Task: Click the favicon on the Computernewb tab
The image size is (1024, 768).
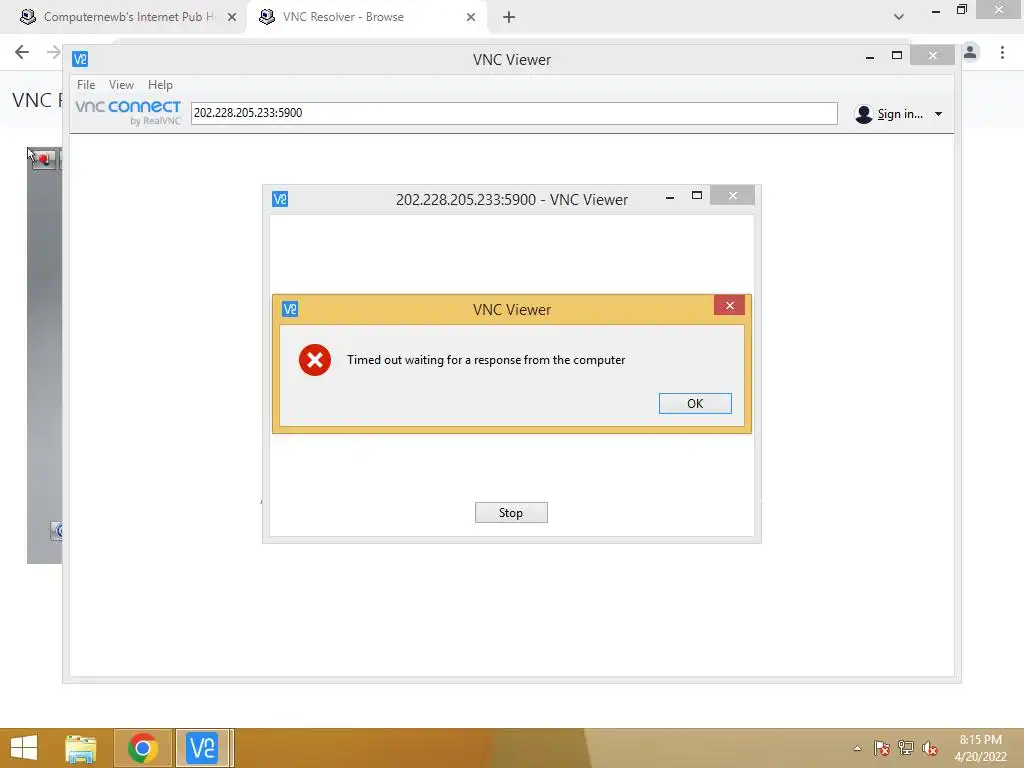Action: coord(28,17)
